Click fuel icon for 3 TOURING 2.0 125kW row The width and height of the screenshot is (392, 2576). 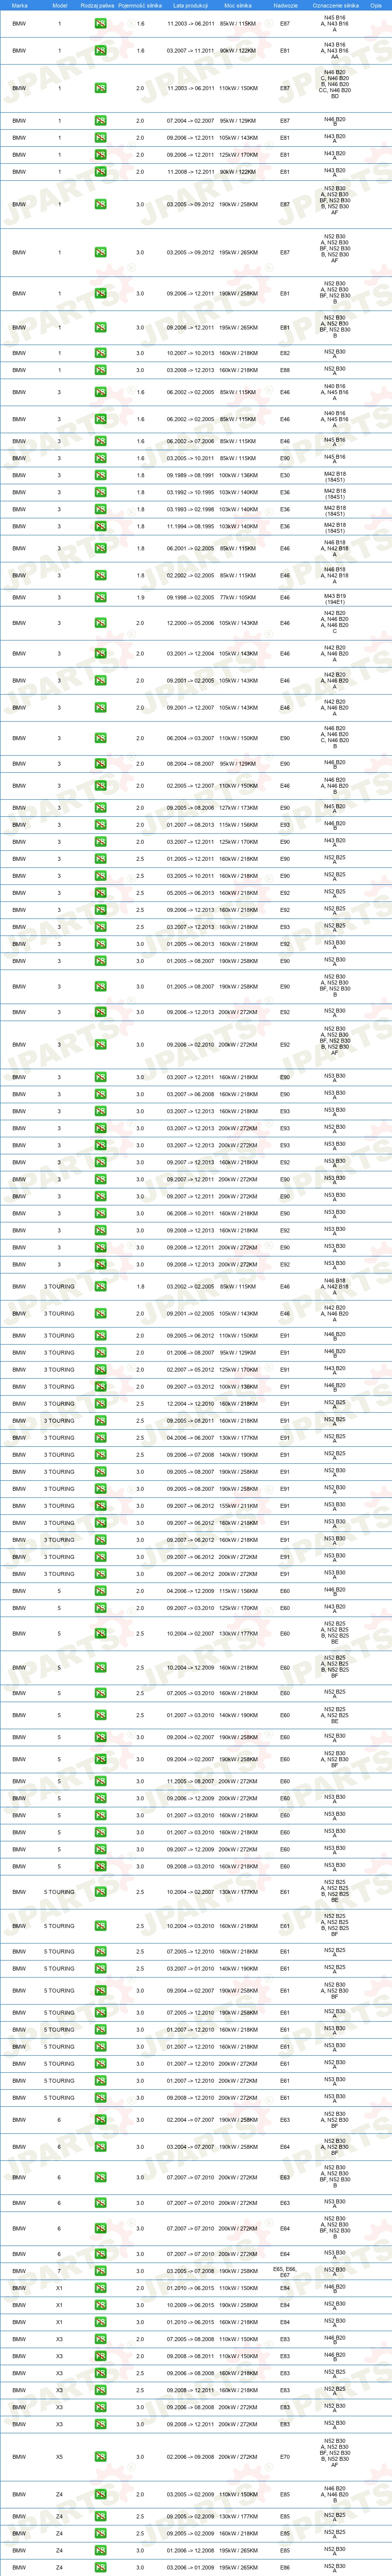pyautogui.click(x=100, y=1370)
